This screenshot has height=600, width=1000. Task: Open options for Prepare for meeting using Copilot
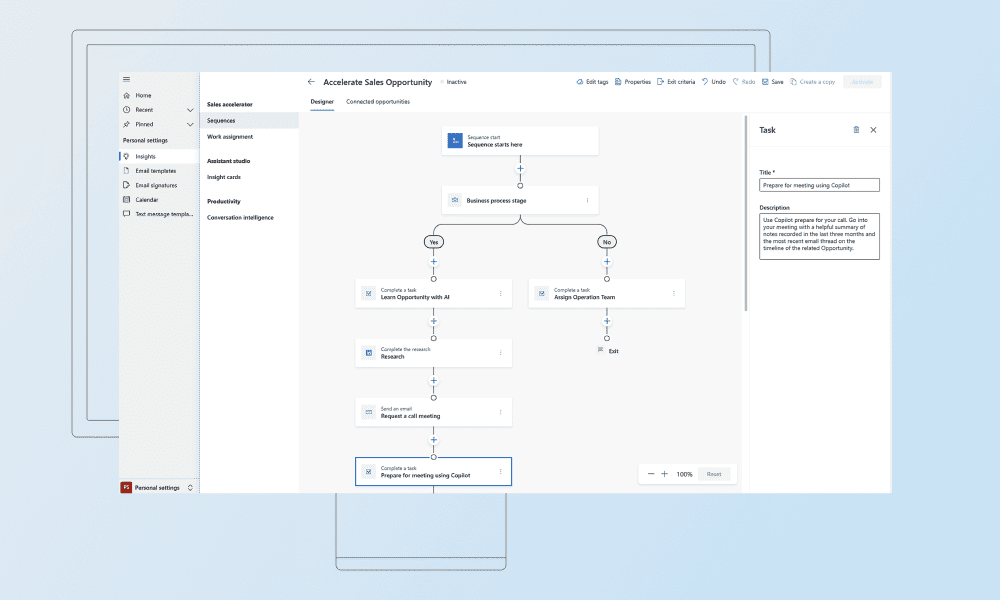point(501,472)
